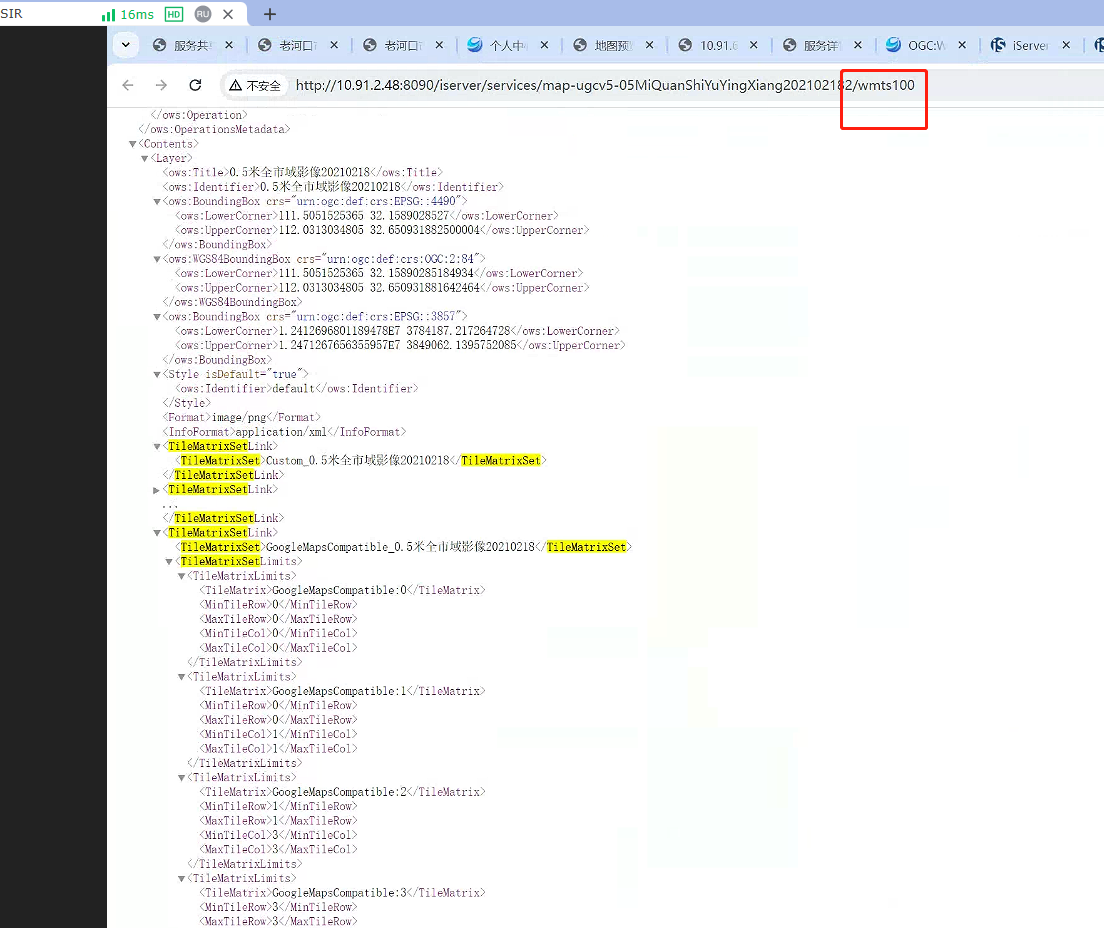The height and width of the screenshot is (928, 1104).
Task: Collapse the ows:WGS84BoundingBox node
Action: point(157,259)
